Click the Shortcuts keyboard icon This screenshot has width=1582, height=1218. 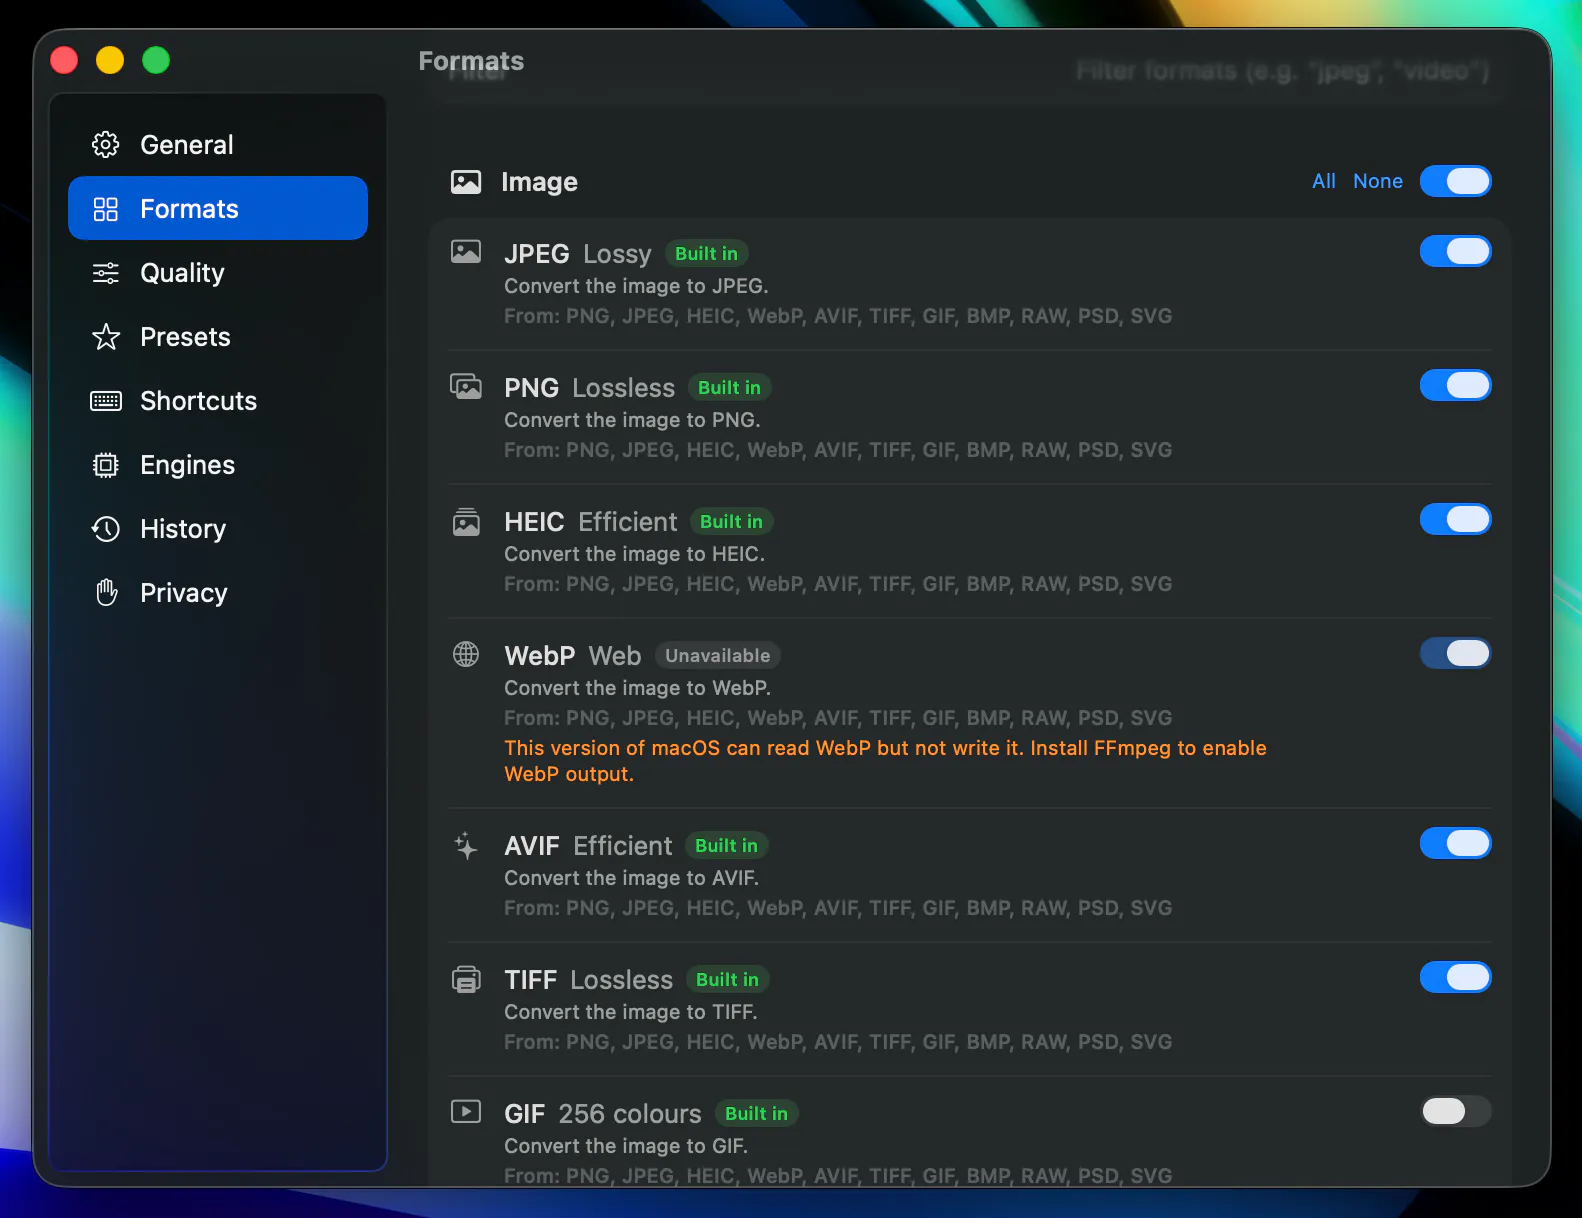coord(106,401)
